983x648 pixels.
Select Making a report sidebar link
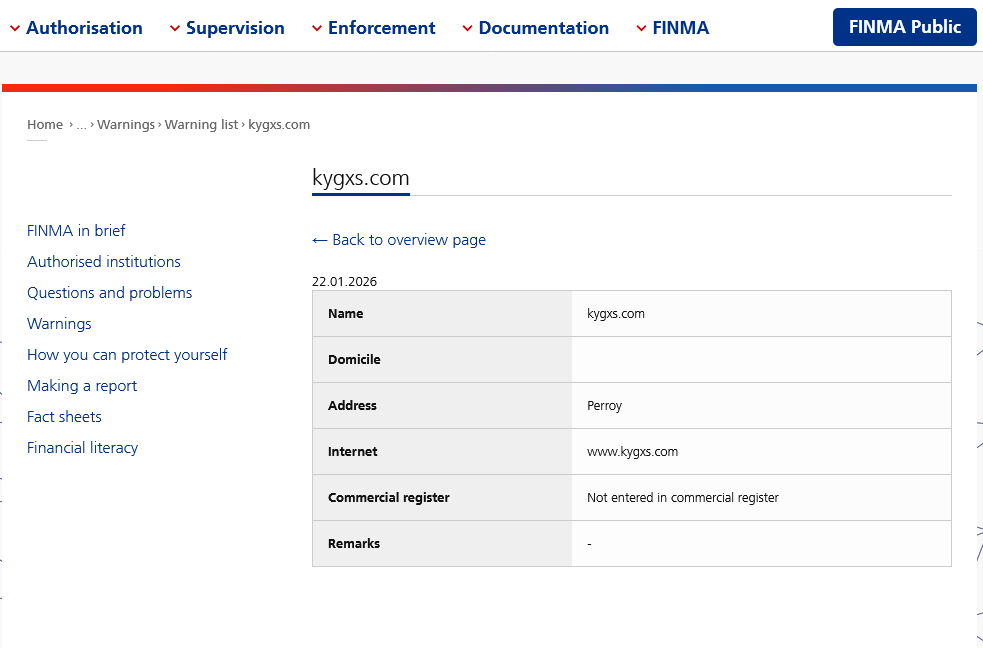pyautogui.click(x=82, y=386)
